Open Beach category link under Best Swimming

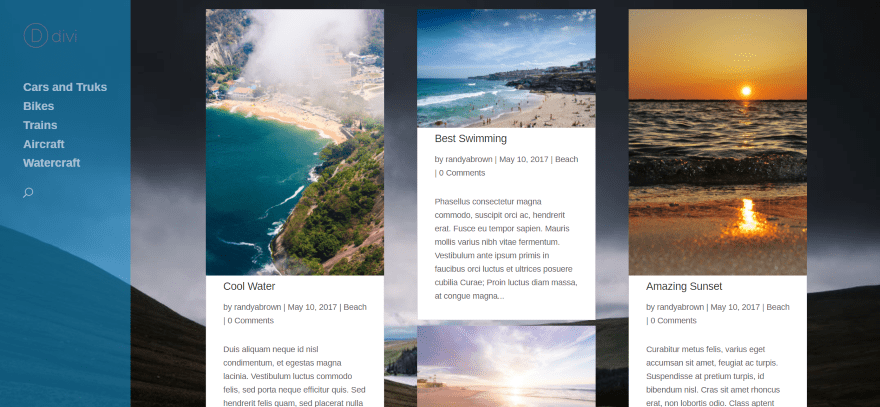[x=566, y=159]
